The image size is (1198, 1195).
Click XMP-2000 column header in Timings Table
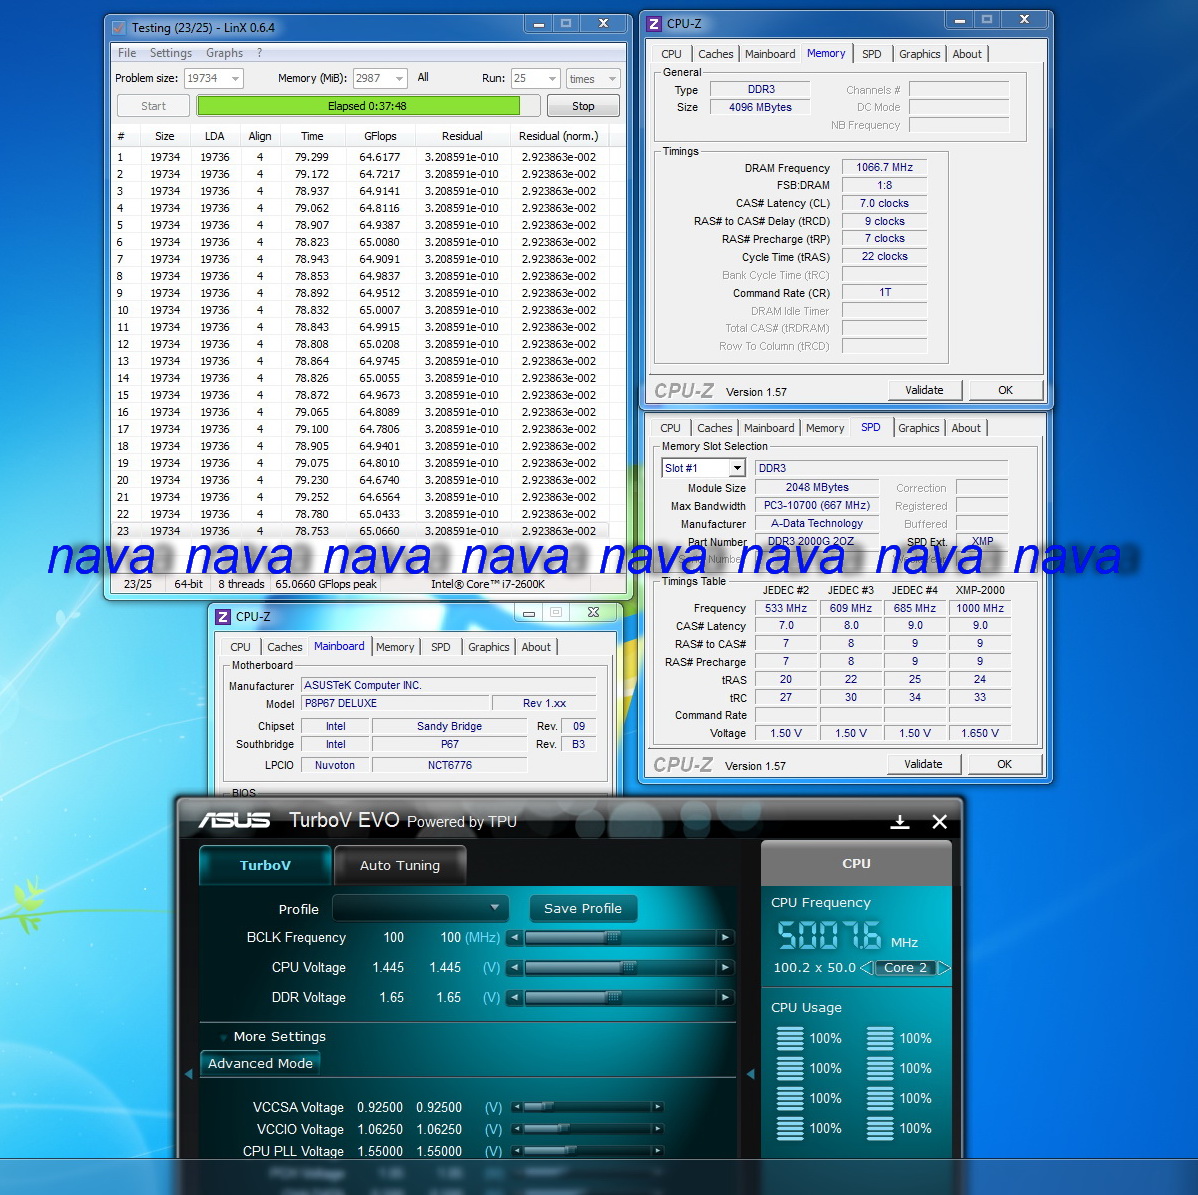coord(980,591)
